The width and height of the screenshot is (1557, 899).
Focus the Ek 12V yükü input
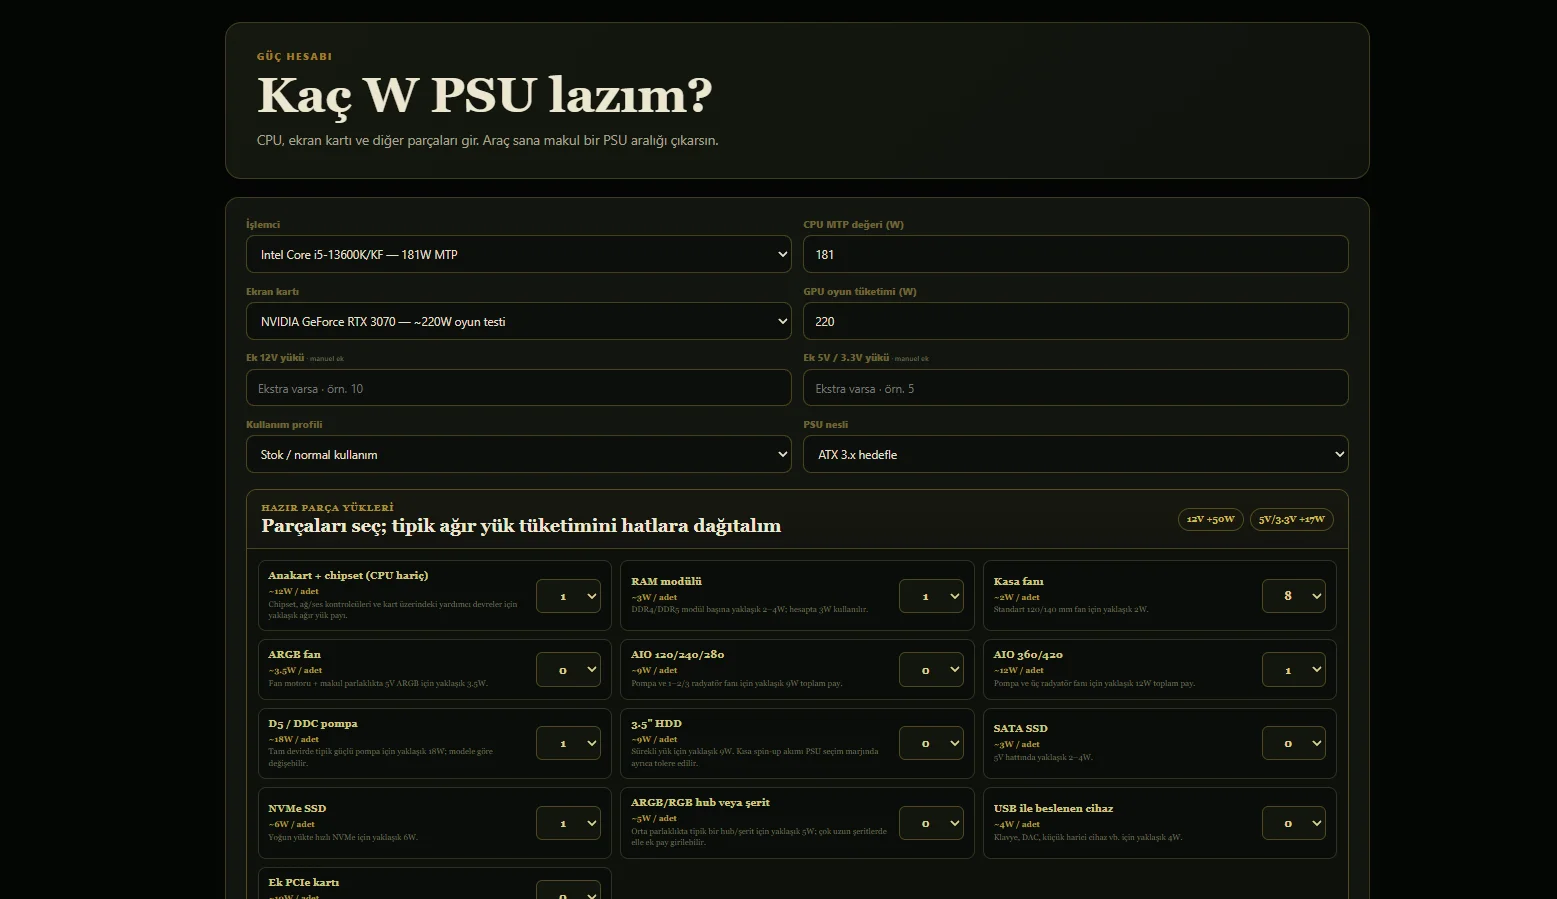tap(518, 388)
